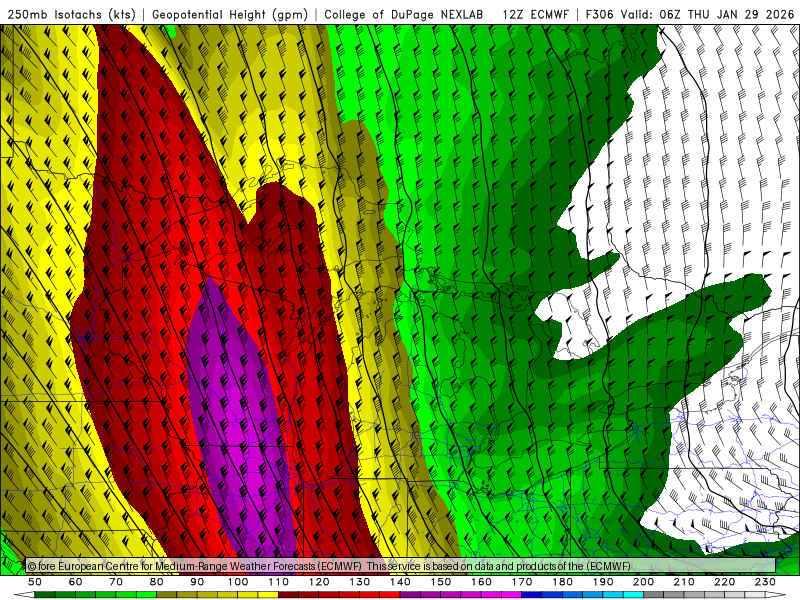Select the gray 200-knot legend swatch
Image resolution: width=800 pixels, height=600 pixels.
tap(654, 595)
